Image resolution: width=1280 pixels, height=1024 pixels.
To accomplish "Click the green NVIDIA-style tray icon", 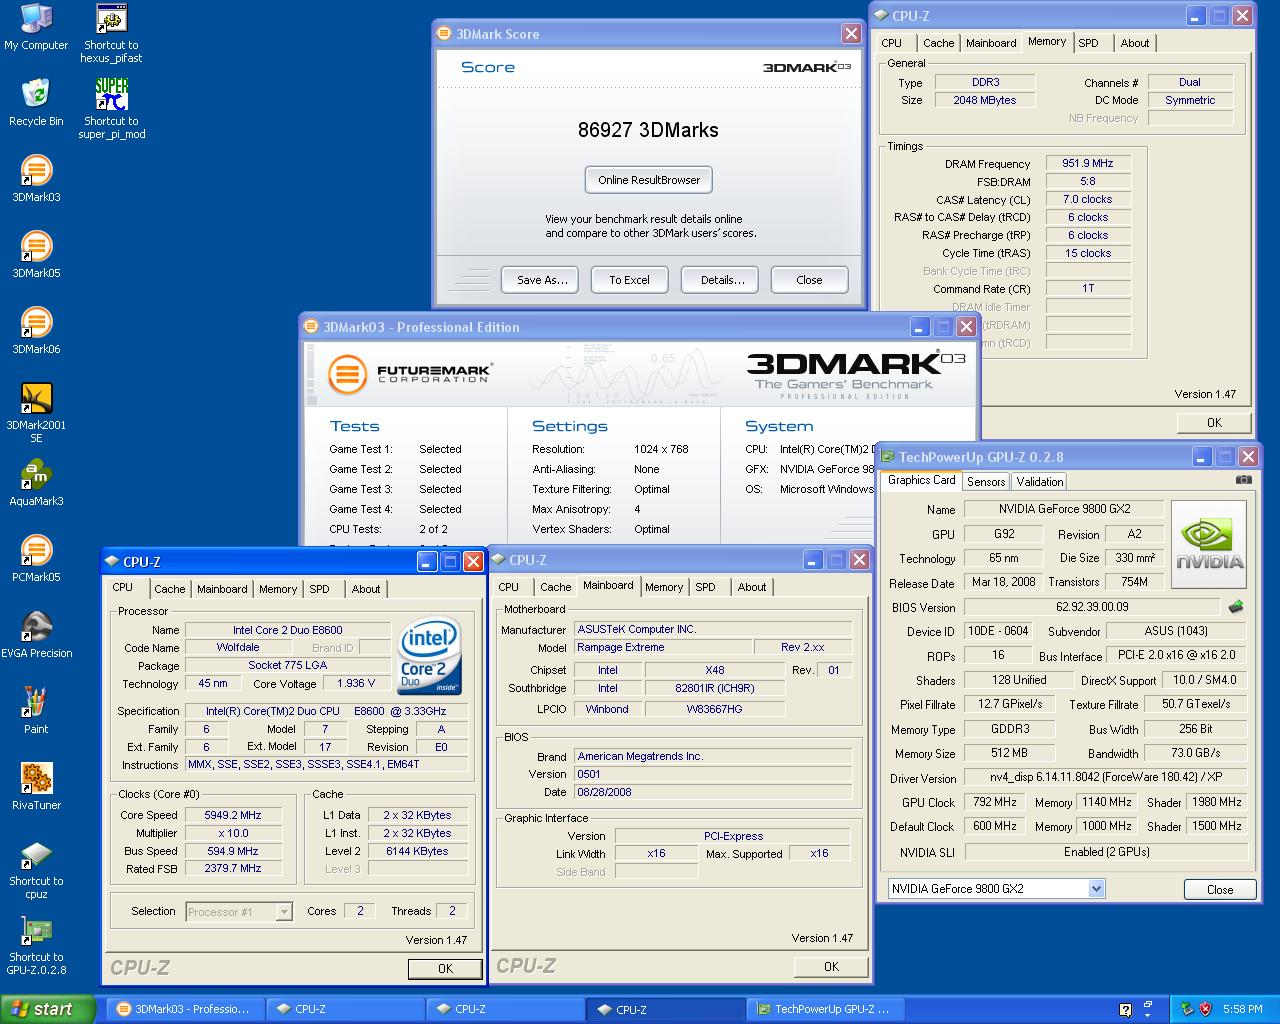I will click(1187, 1010).
